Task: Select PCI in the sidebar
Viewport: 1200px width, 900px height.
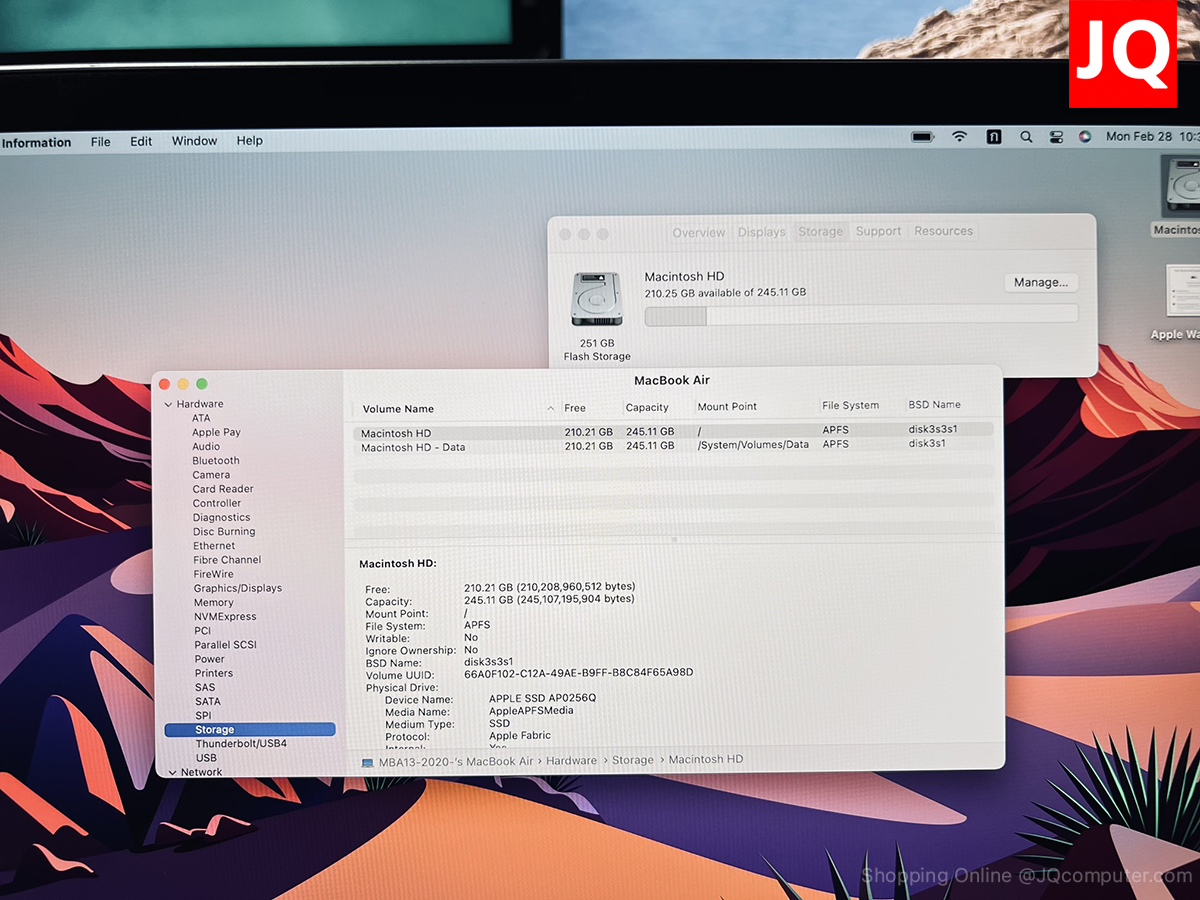Action: click(x=203, y=631)
